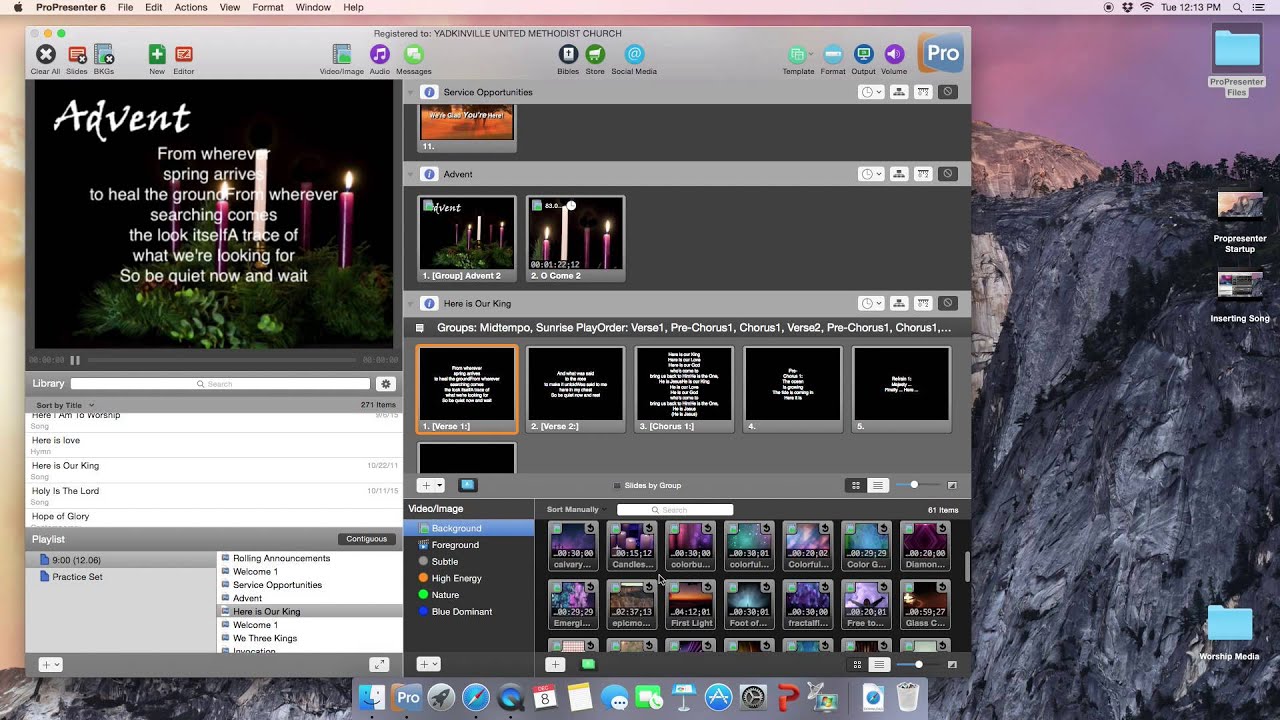Clear slides with the Slides icon

click(77, 55)
